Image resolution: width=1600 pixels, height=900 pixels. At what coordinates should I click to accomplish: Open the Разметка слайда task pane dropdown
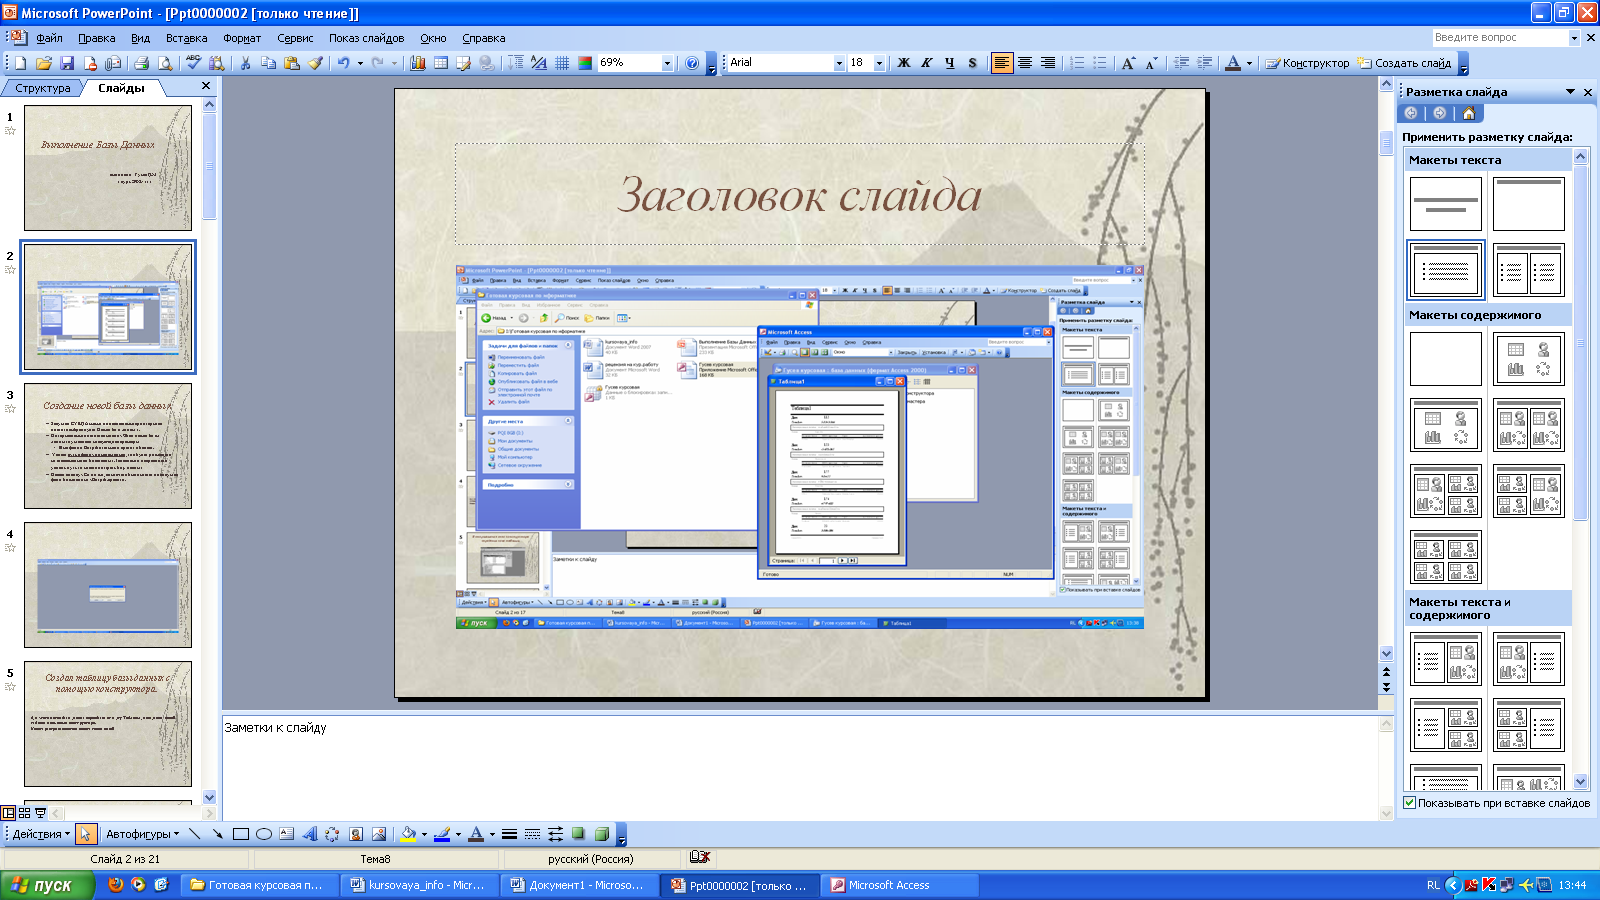click(x=1570, y=92)
